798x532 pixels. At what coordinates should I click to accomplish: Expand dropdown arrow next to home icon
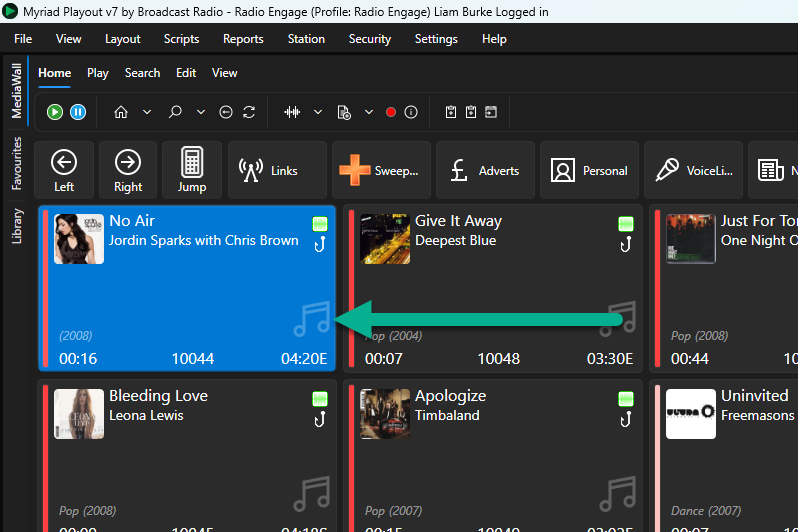click(x=147, y=112)
